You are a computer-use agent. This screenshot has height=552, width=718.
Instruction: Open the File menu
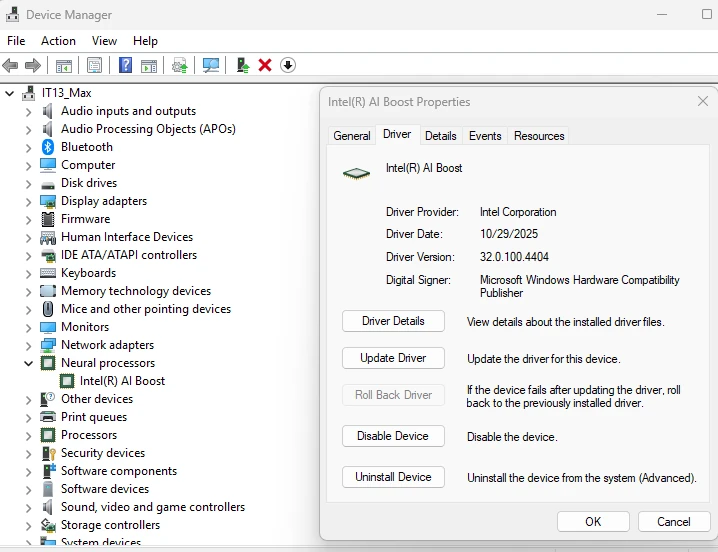coord(16,41)
